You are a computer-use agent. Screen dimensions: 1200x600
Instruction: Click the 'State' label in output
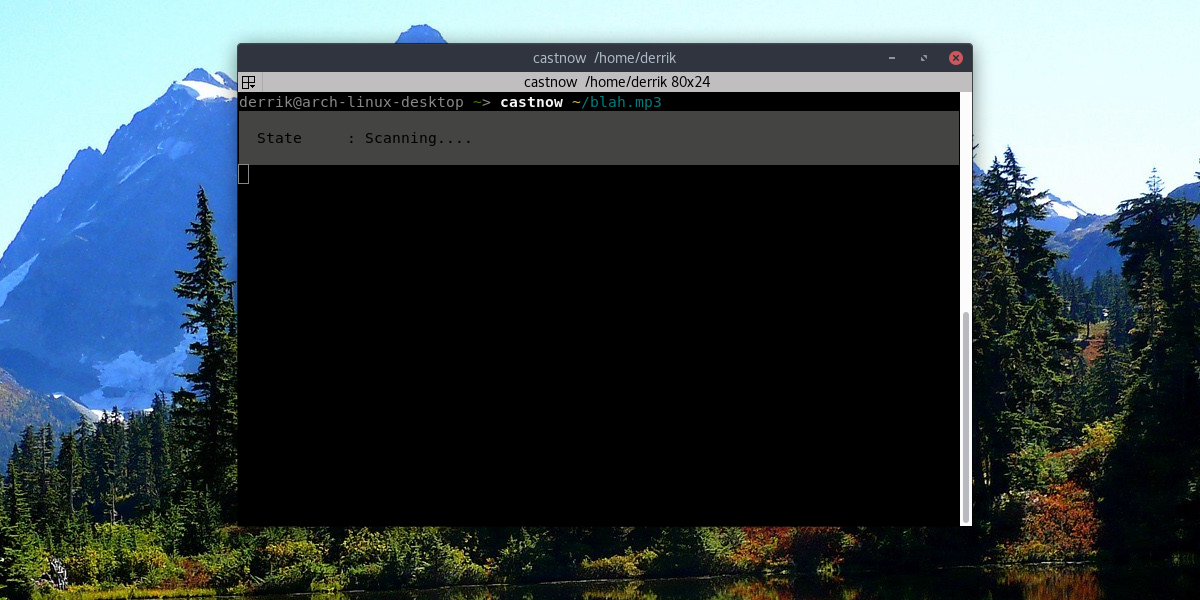(x=279, y=138)
